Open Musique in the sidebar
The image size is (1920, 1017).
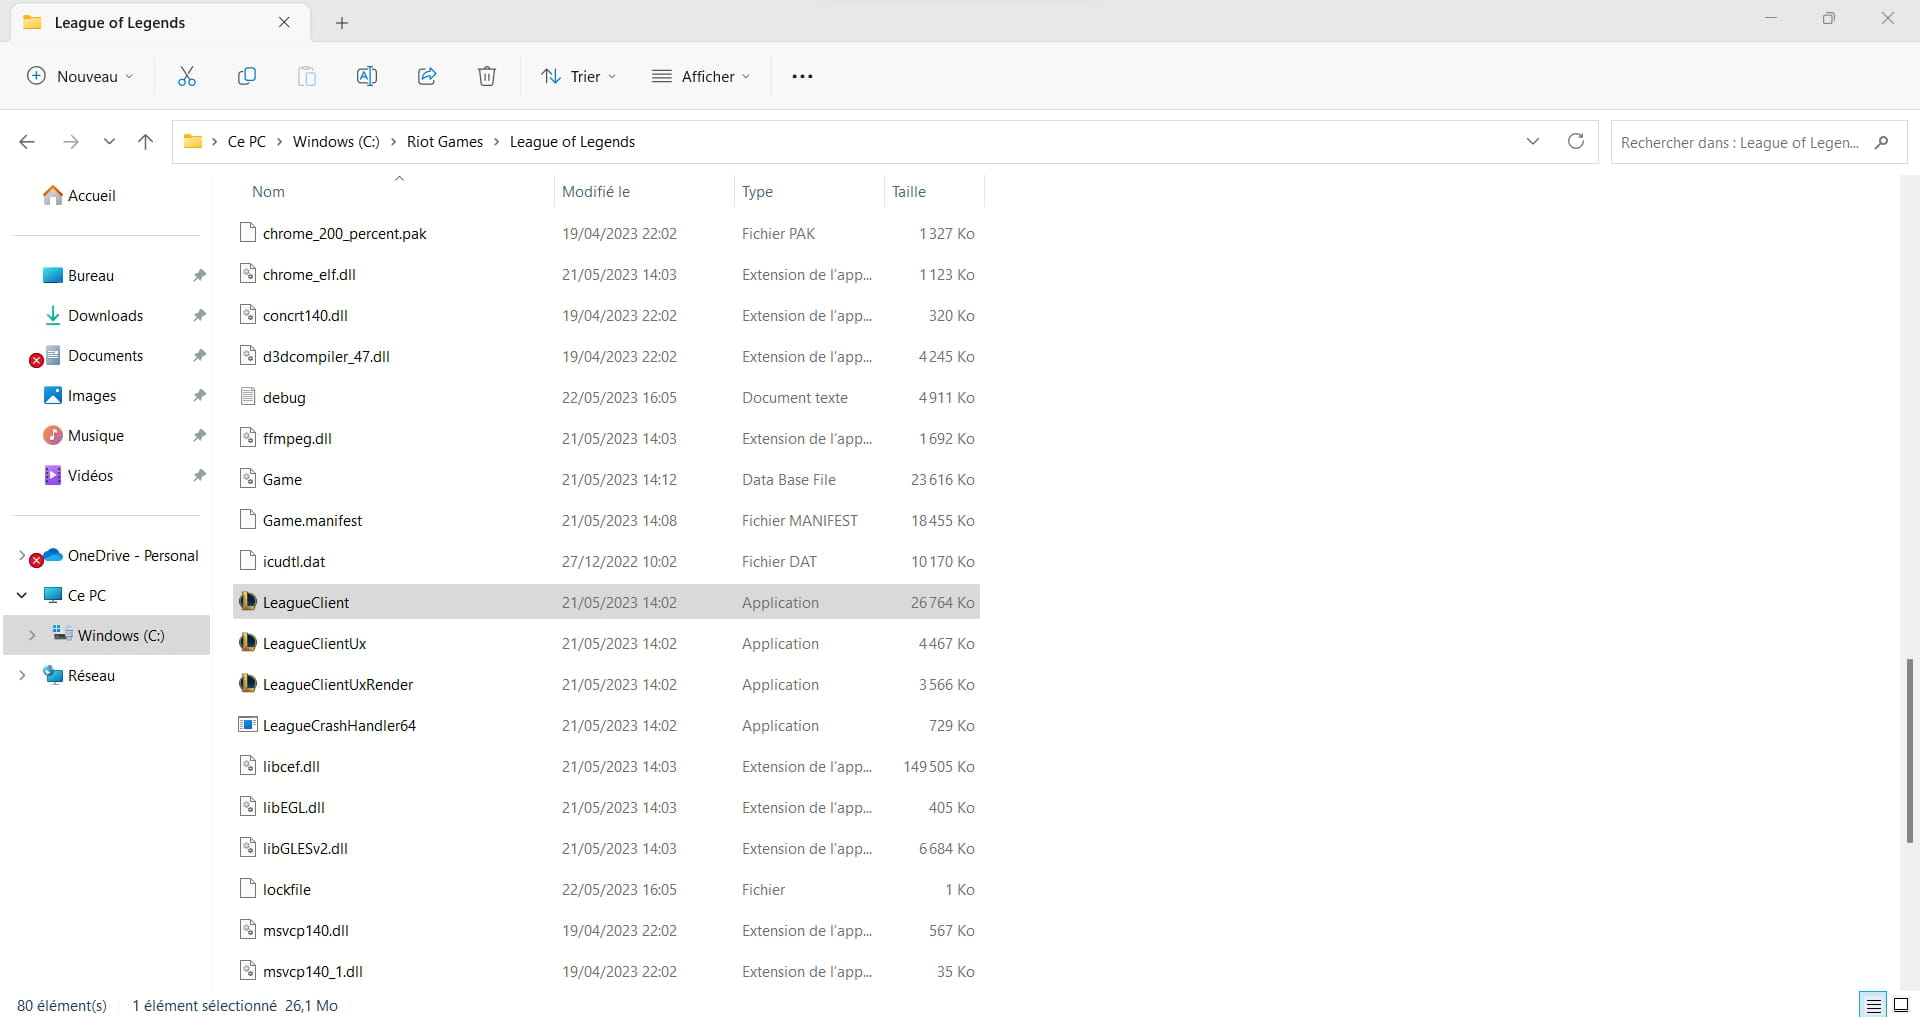pyautogui.click(x=96, y=435)
